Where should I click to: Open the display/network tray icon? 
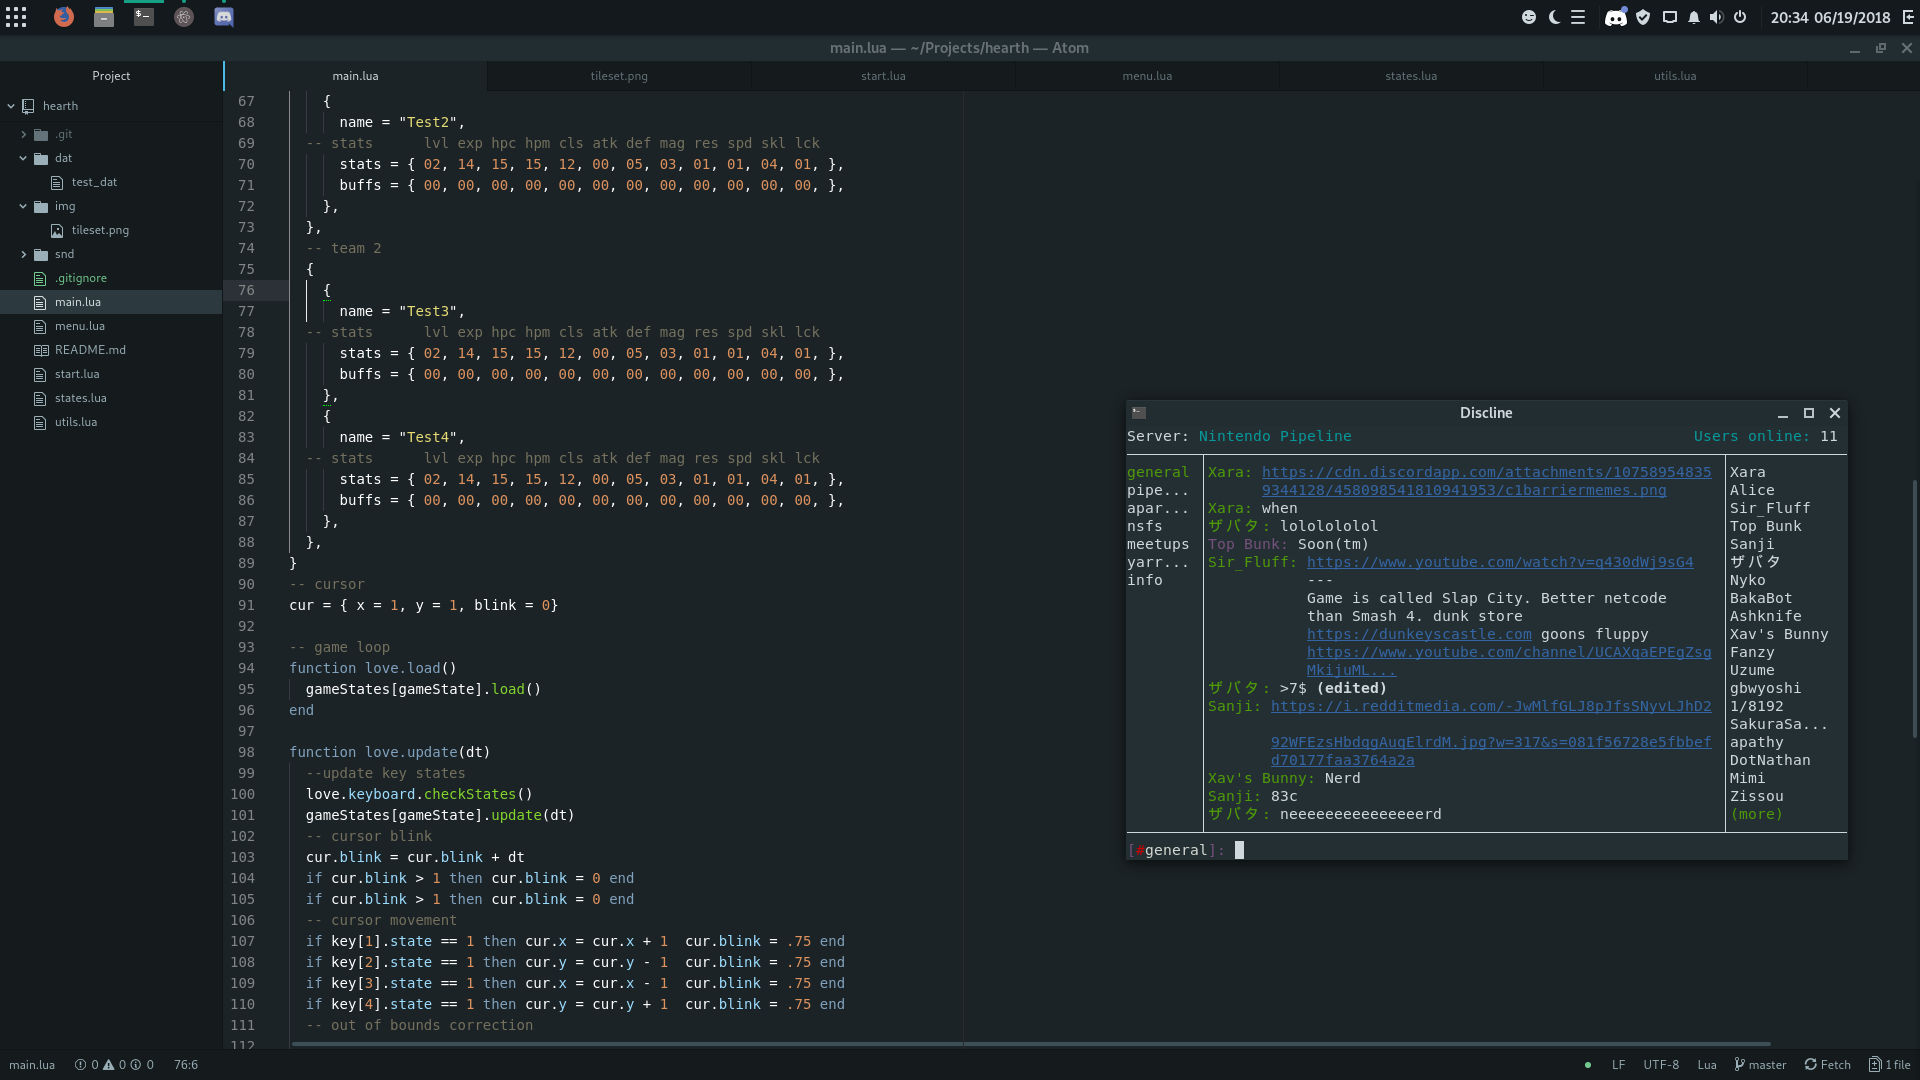tap(1669, 17)
